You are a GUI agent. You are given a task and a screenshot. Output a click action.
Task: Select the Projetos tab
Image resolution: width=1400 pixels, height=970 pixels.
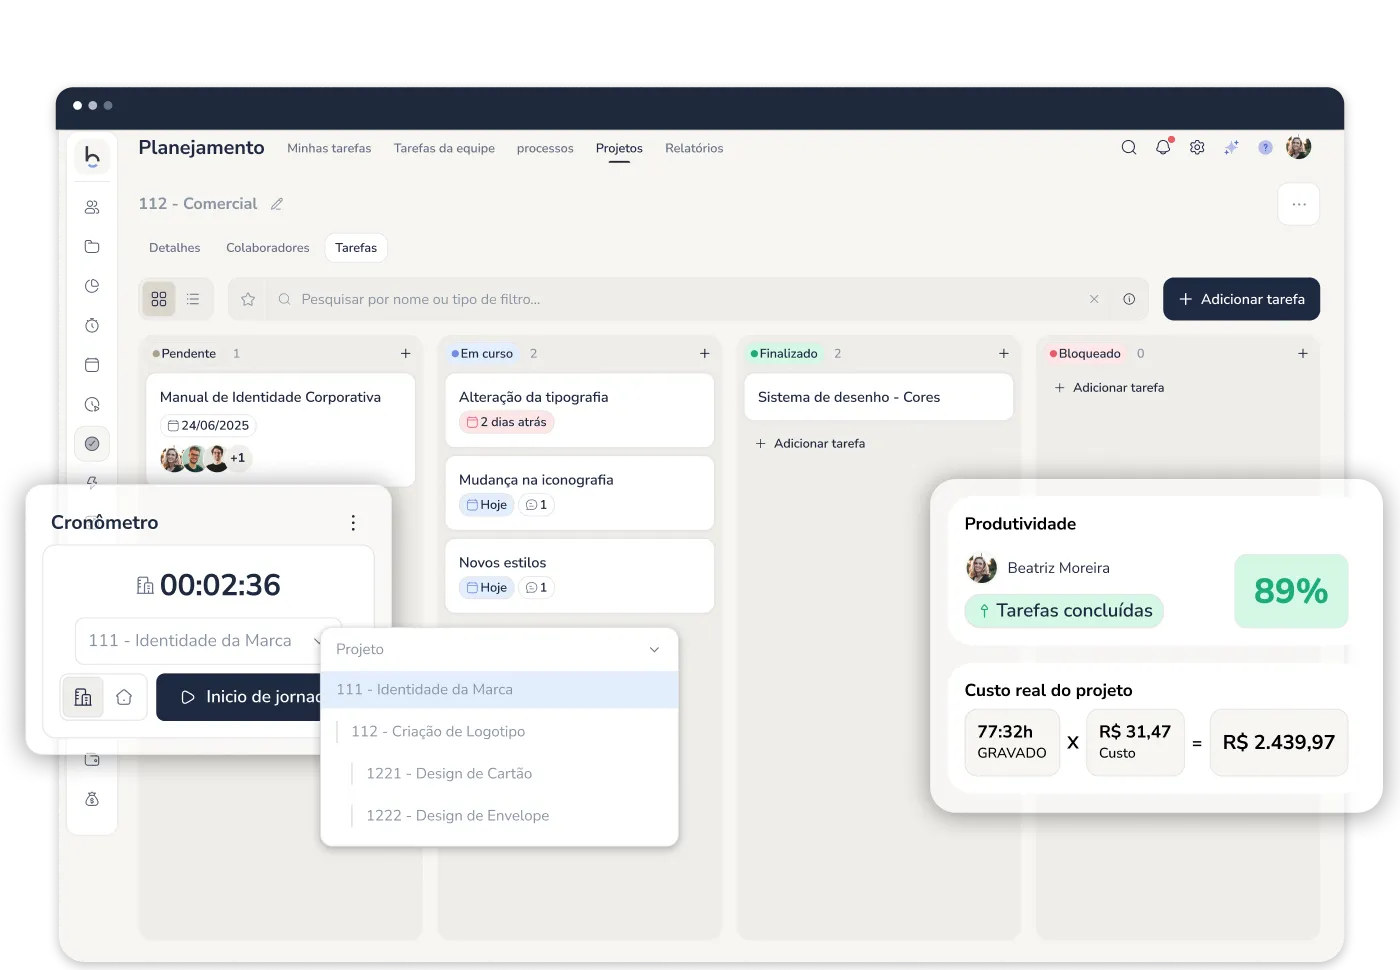click(x=619, y=148)
